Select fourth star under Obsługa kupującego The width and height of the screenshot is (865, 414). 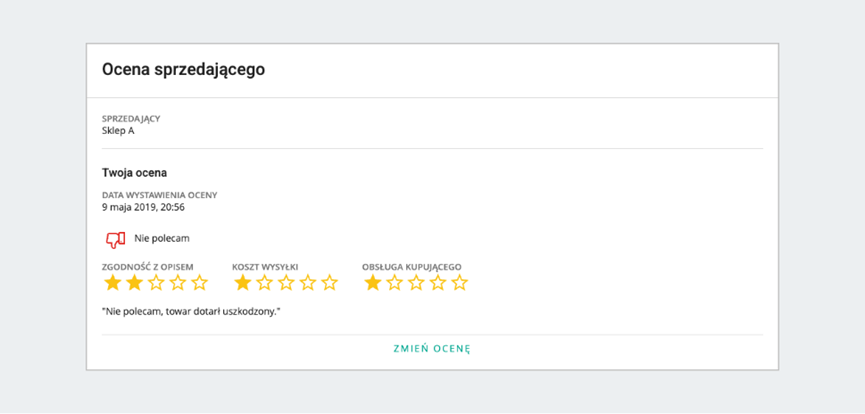[x=438, y=283]
